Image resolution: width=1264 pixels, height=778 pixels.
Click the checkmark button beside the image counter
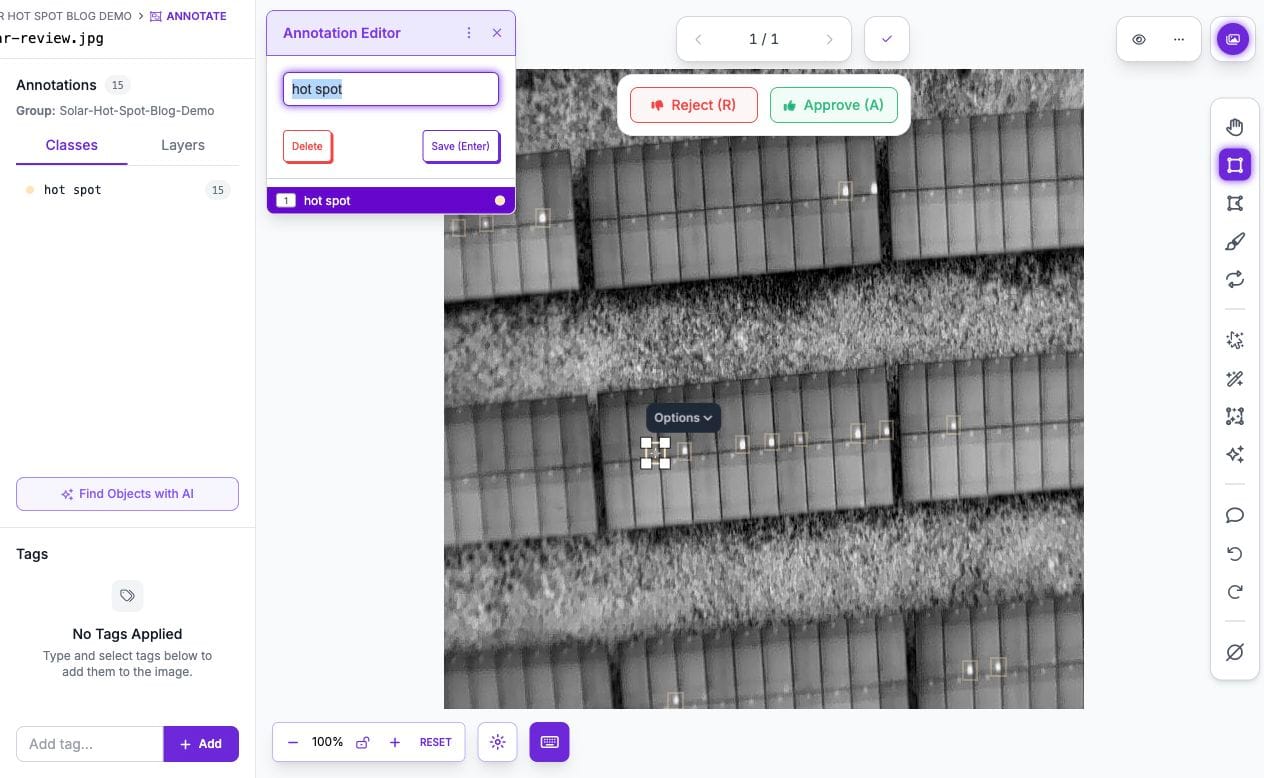pyautogui.click(x=887, y=40)
